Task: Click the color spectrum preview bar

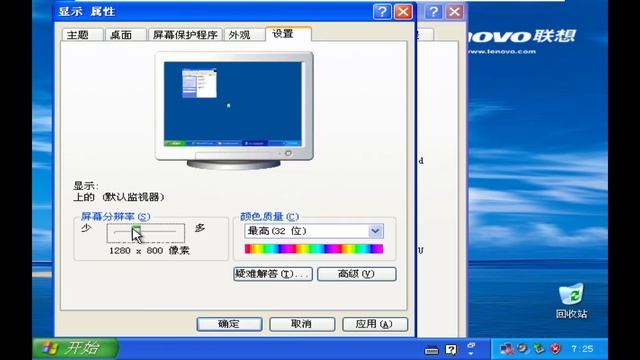Action: coord(313,249)
